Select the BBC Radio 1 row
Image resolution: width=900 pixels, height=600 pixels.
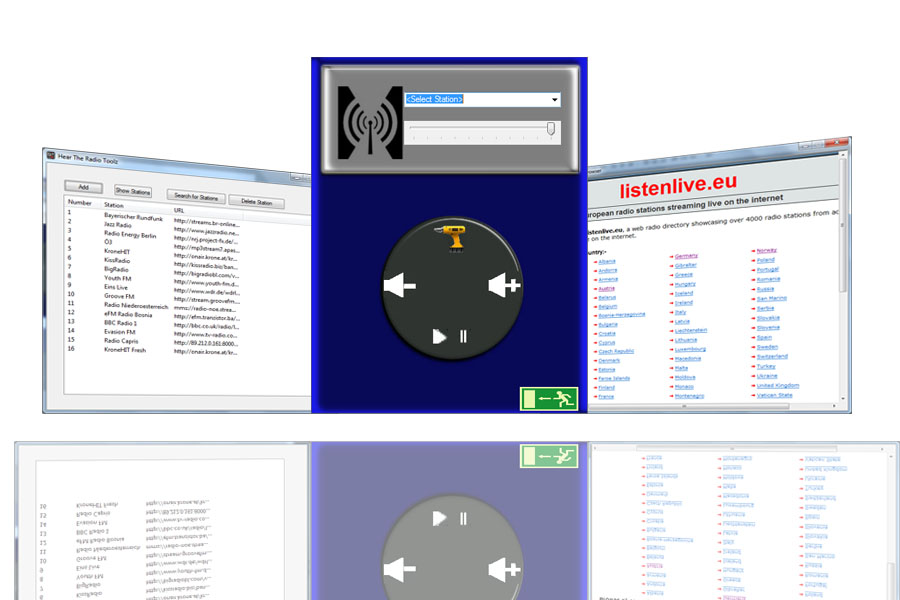point(153,323)
